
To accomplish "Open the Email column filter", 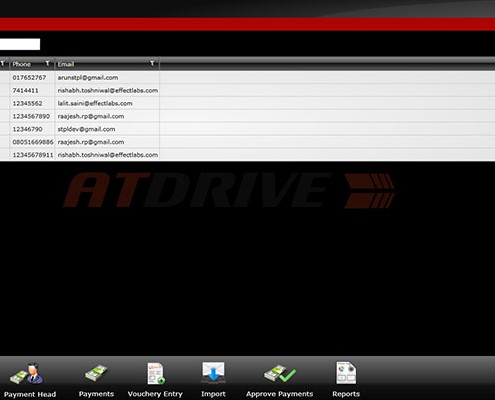I will 152,63.
